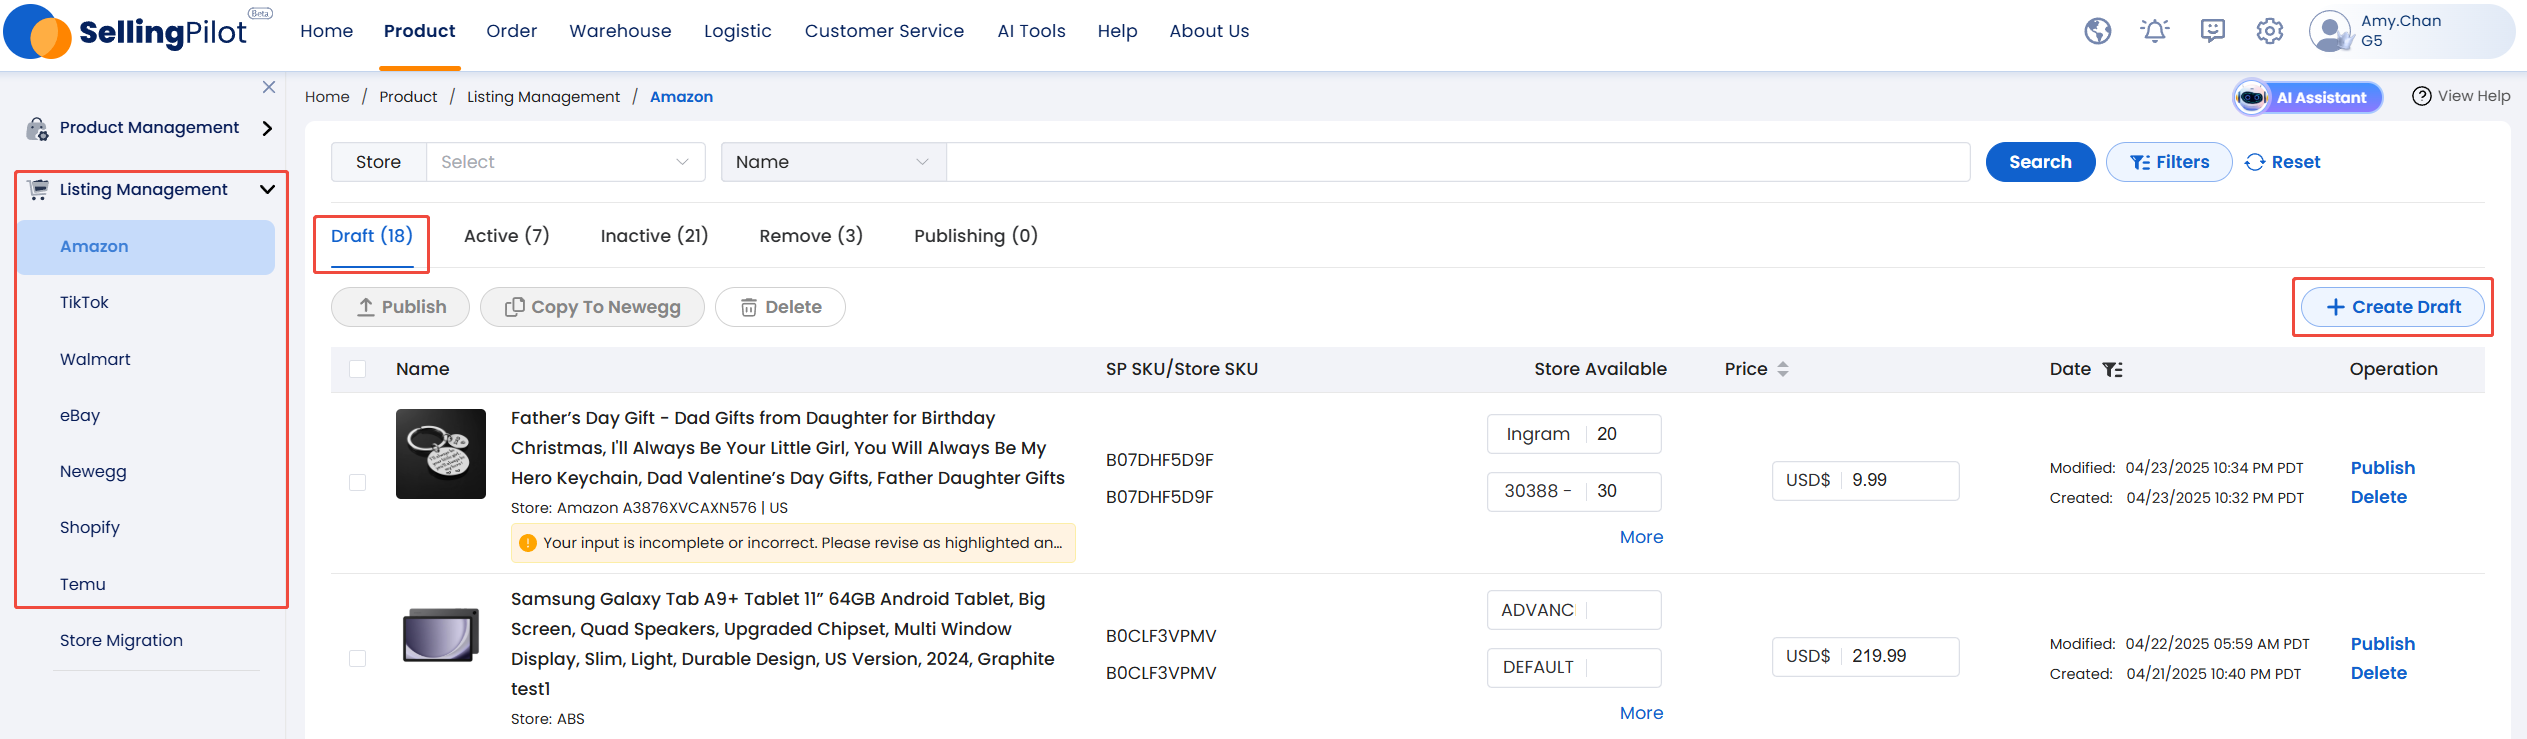
Task: Click the toolbar Delete button
Action: click(x=780, y=307)
